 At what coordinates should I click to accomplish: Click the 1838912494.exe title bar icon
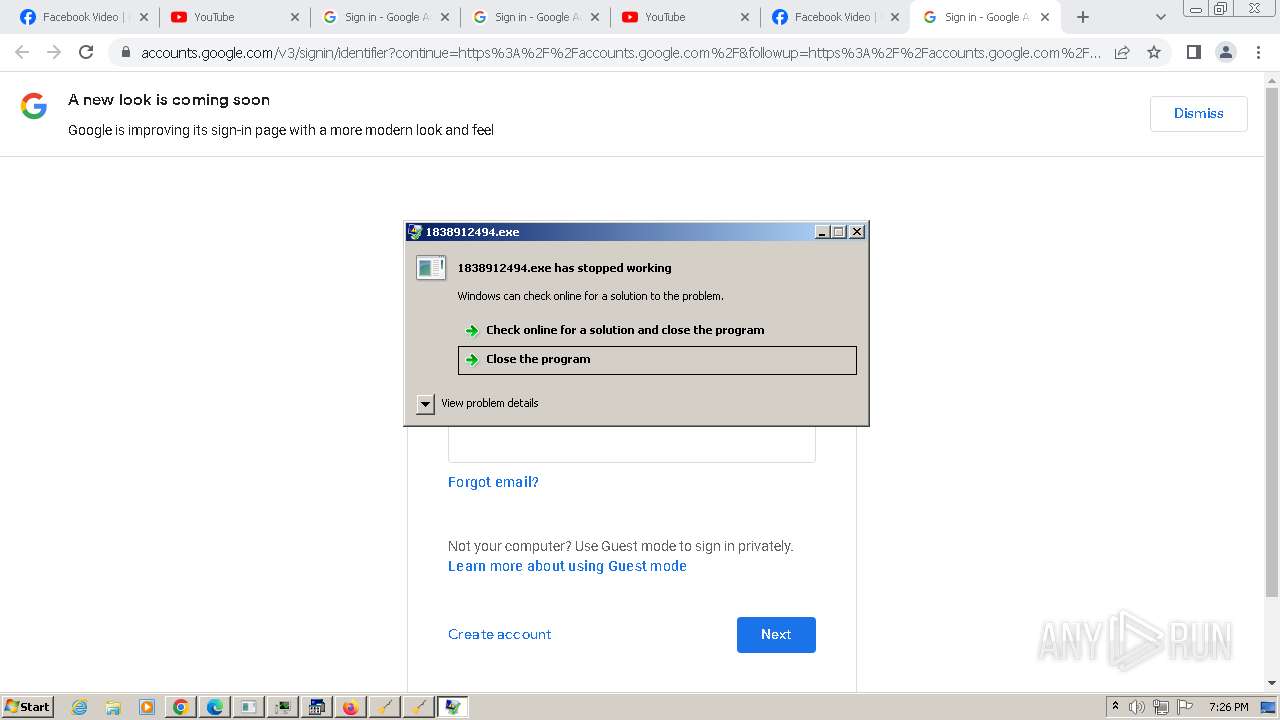click(415, 232)
